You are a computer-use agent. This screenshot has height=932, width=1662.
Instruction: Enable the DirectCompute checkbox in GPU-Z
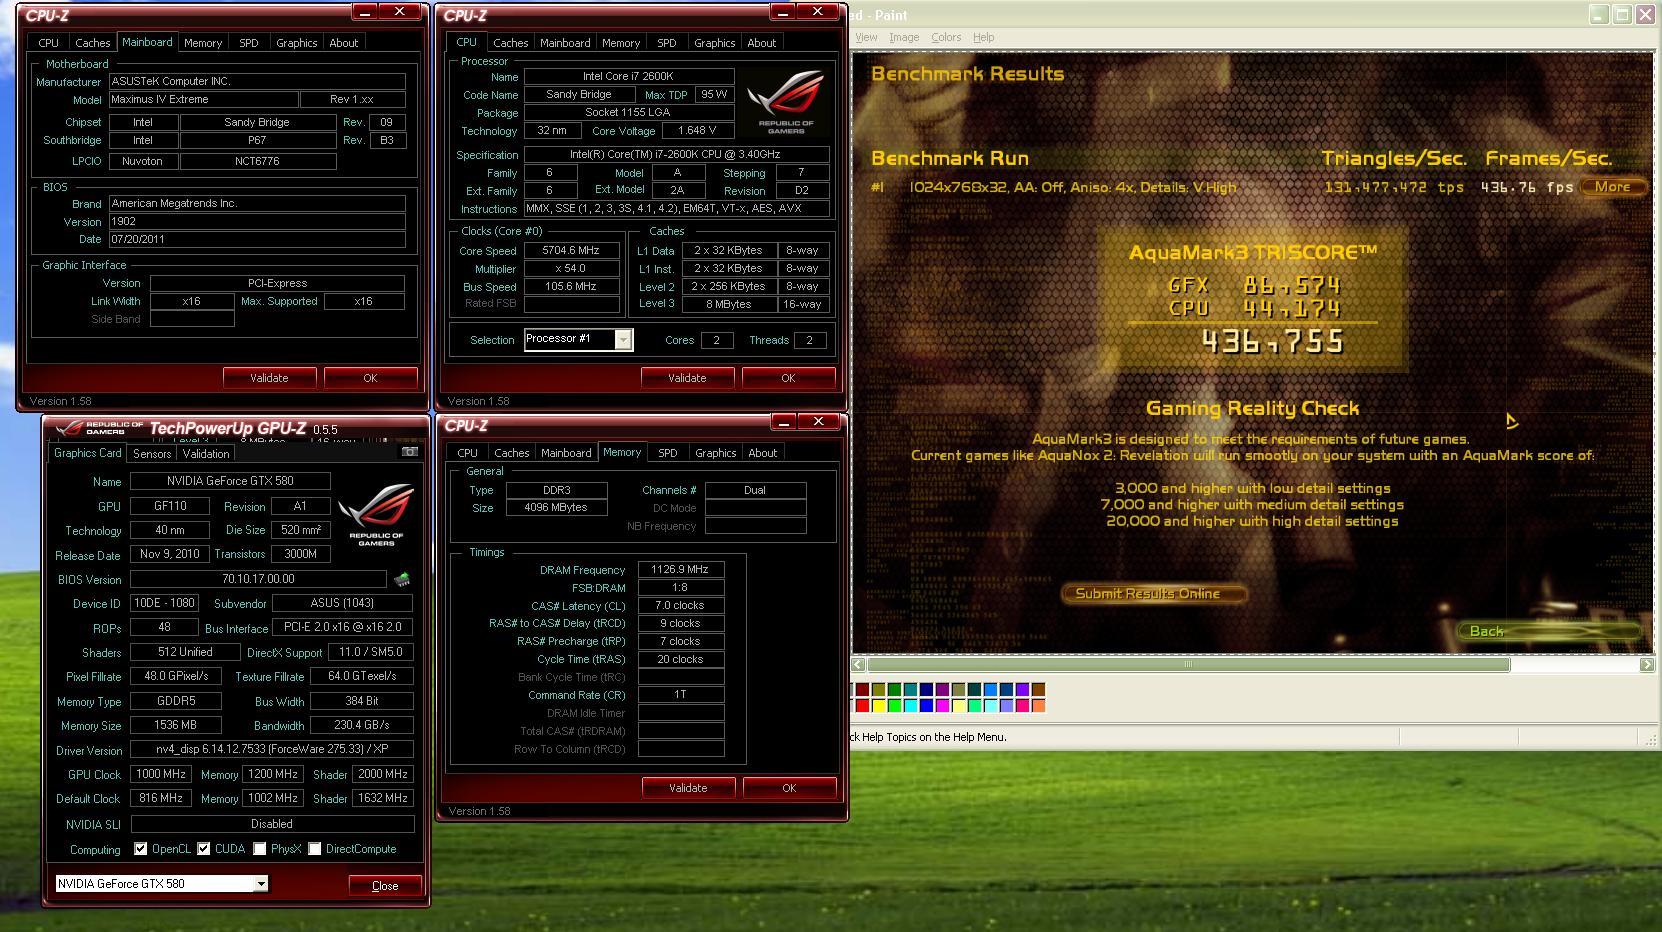pos(314,849)
